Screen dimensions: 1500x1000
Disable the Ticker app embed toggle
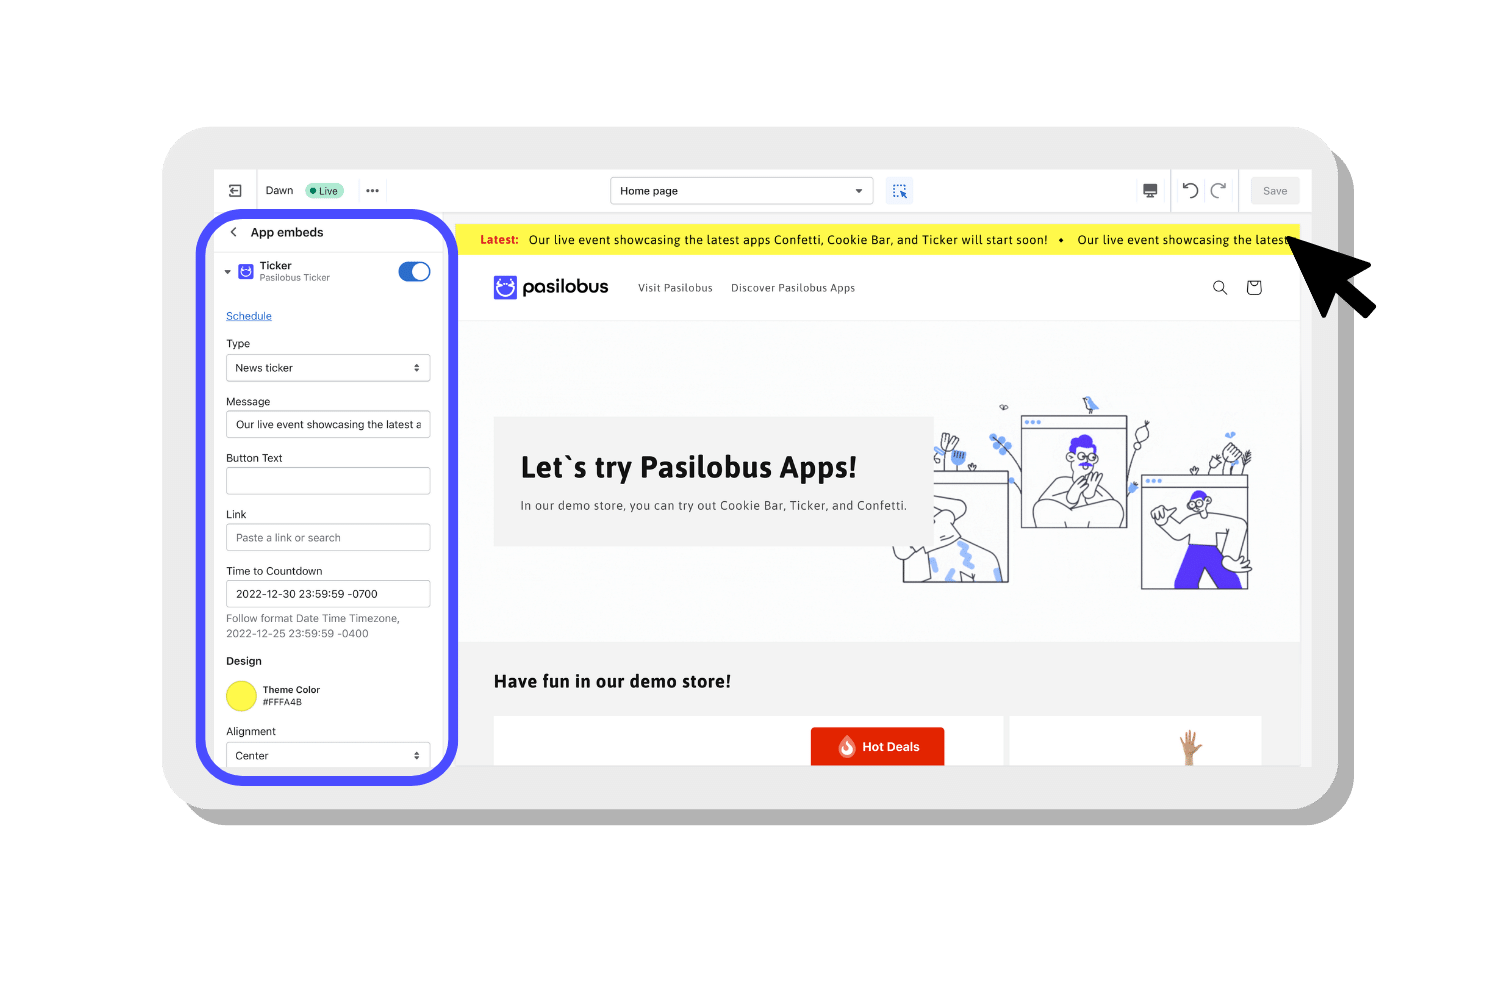(x=414, y=272)
